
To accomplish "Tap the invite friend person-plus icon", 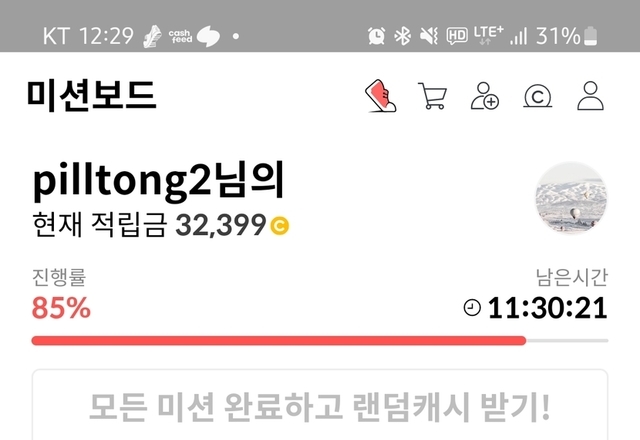I will point(485,96).
